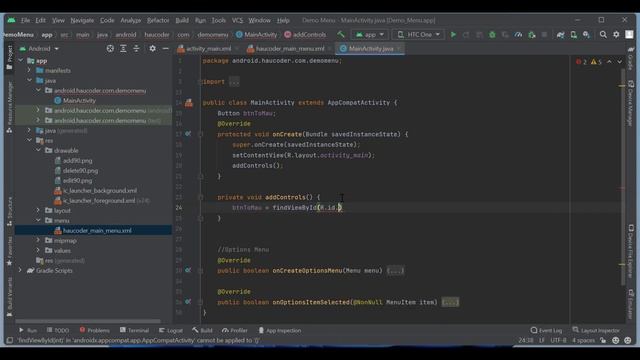Expand the layout folder
The image size is (640, 360).
(38, 211)
